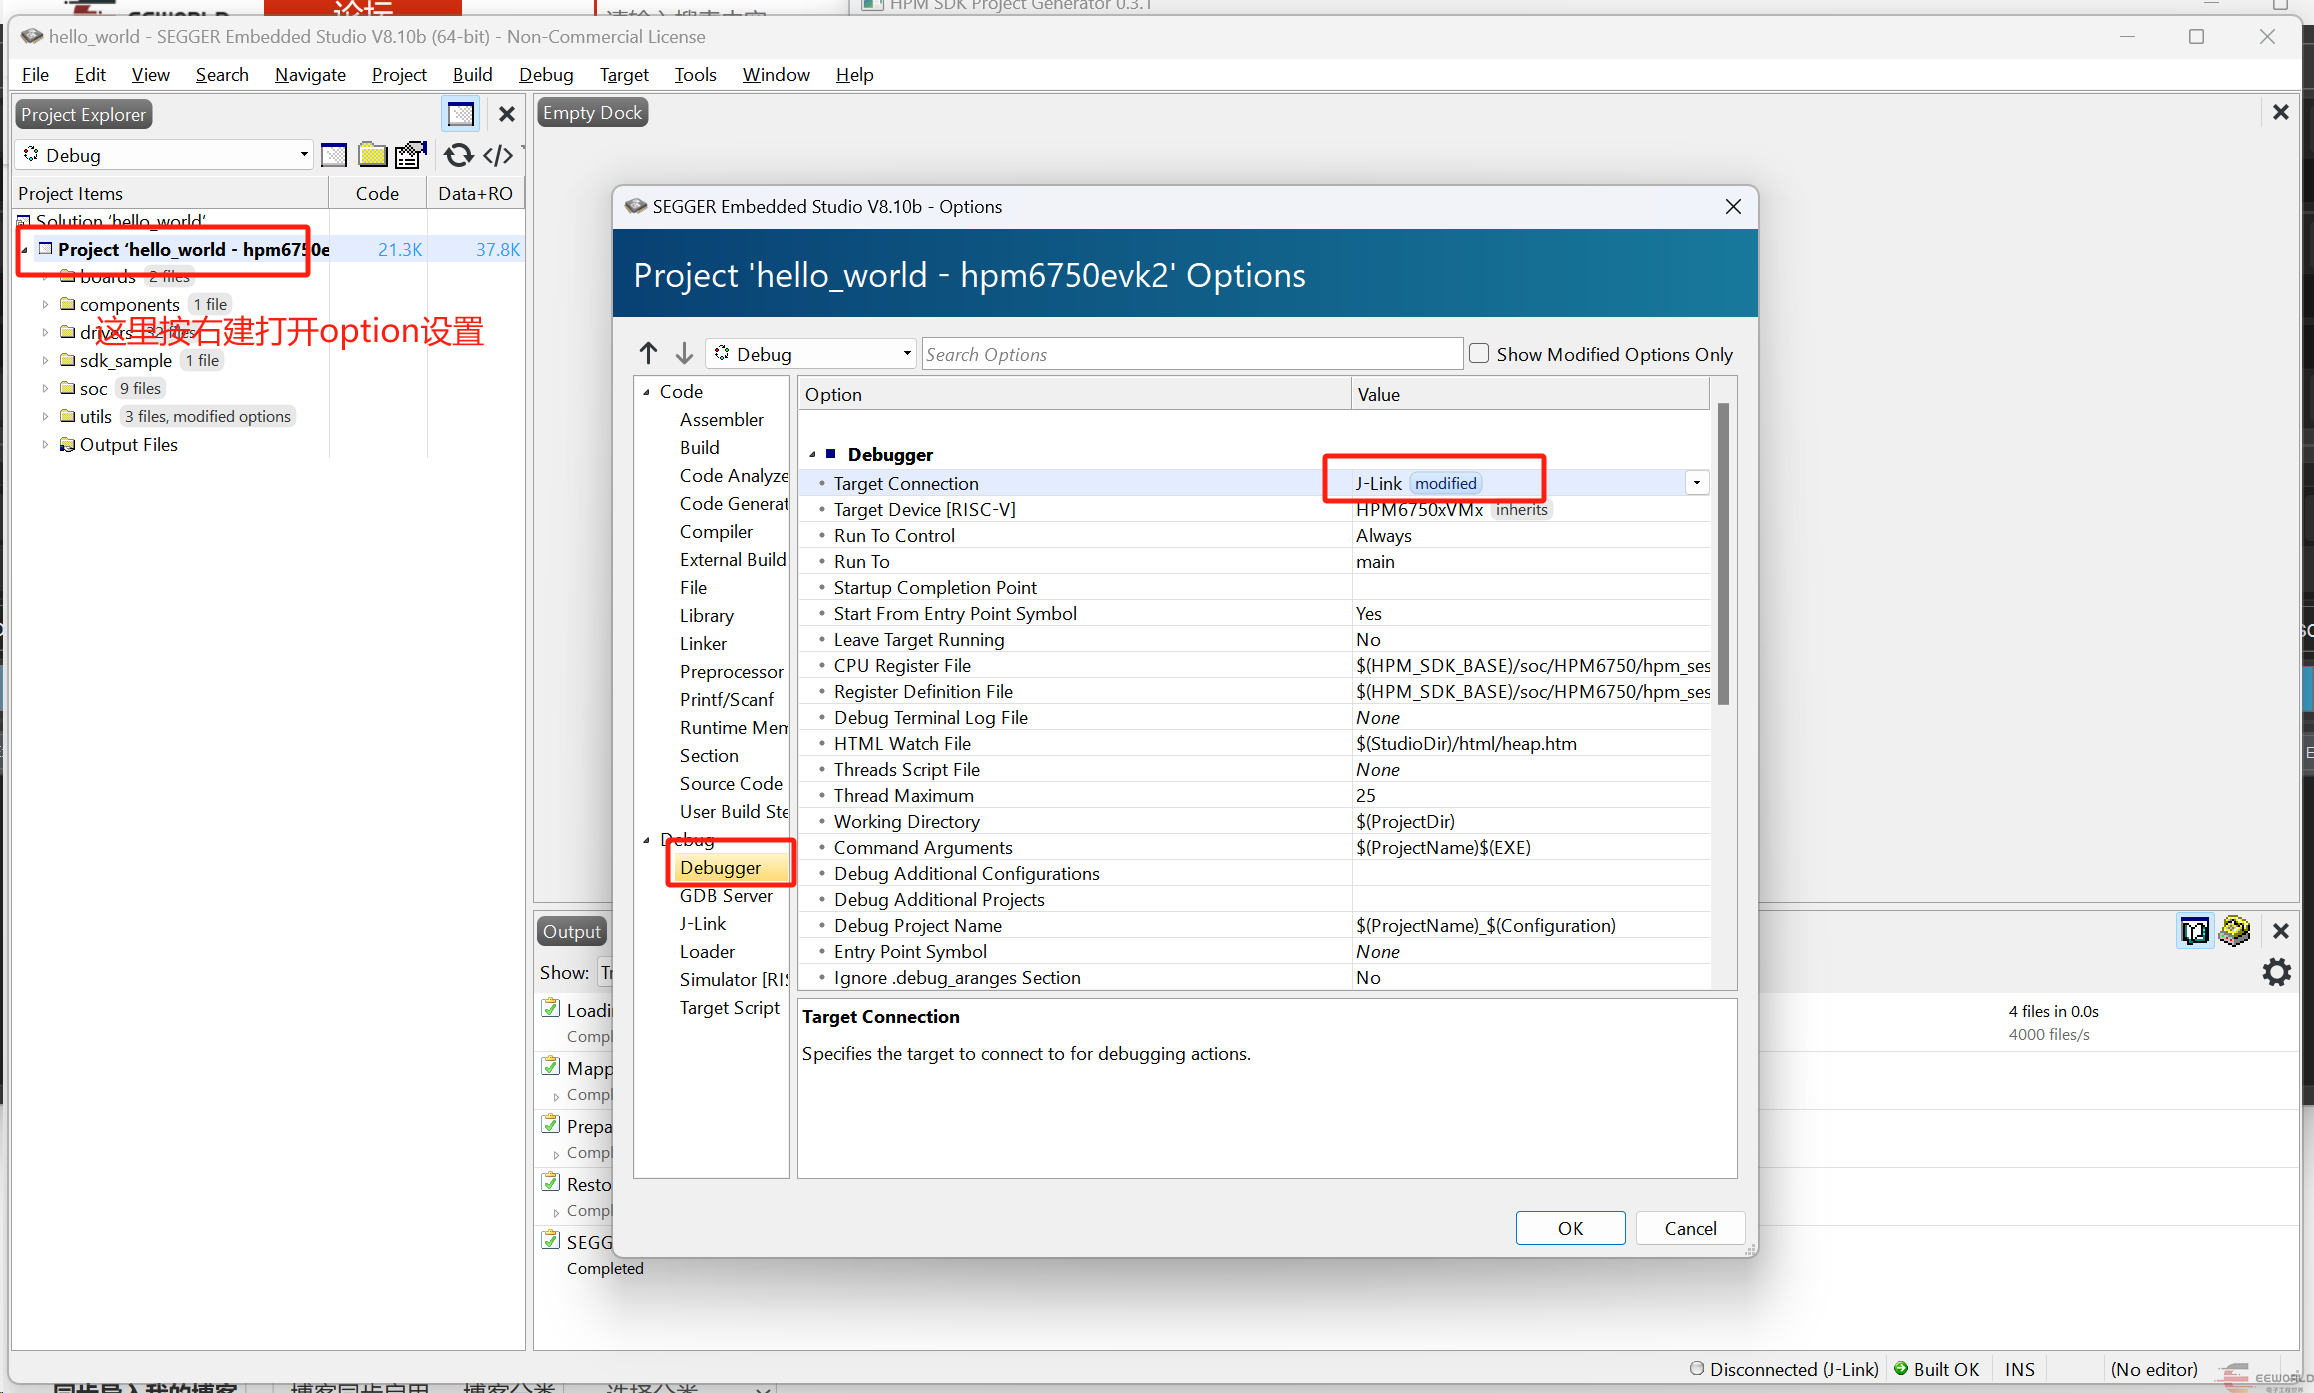Open the Target menu
Image resolution: width=2314 pixels, height=1393 pixels.
coord(624,75)
